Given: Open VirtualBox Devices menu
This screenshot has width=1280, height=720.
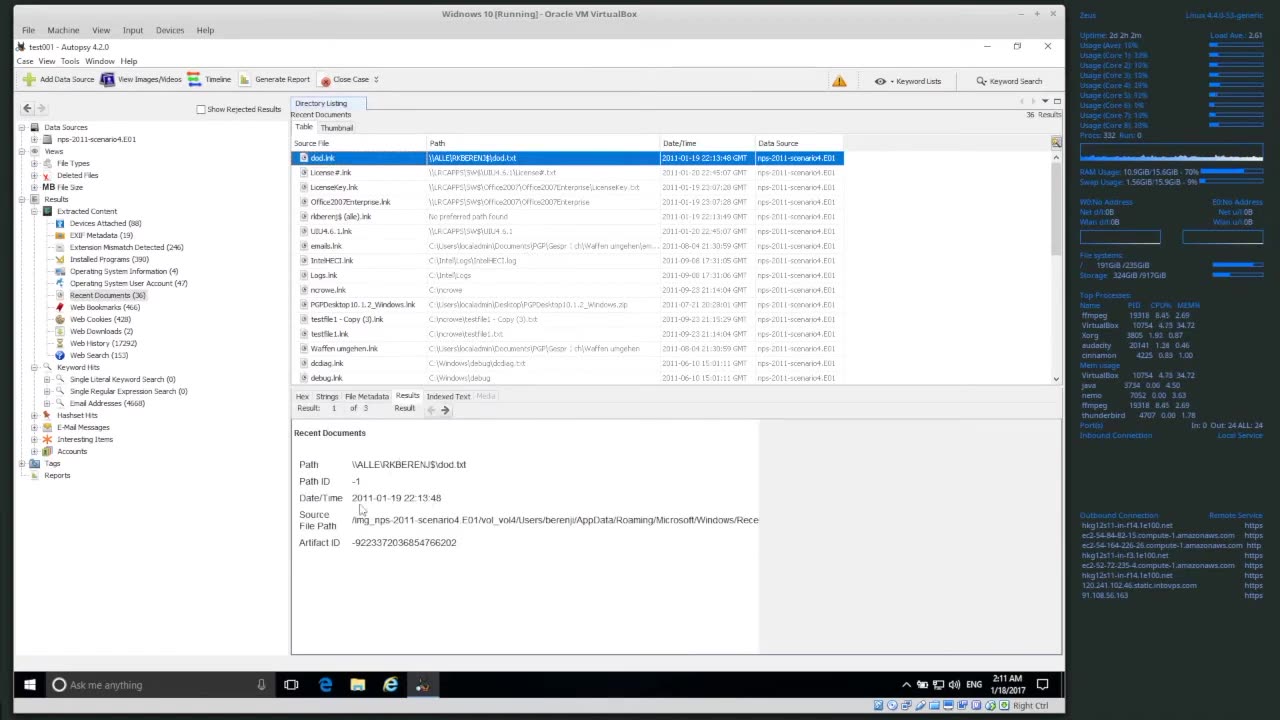Looking at the screenshot, I should 170,30.
